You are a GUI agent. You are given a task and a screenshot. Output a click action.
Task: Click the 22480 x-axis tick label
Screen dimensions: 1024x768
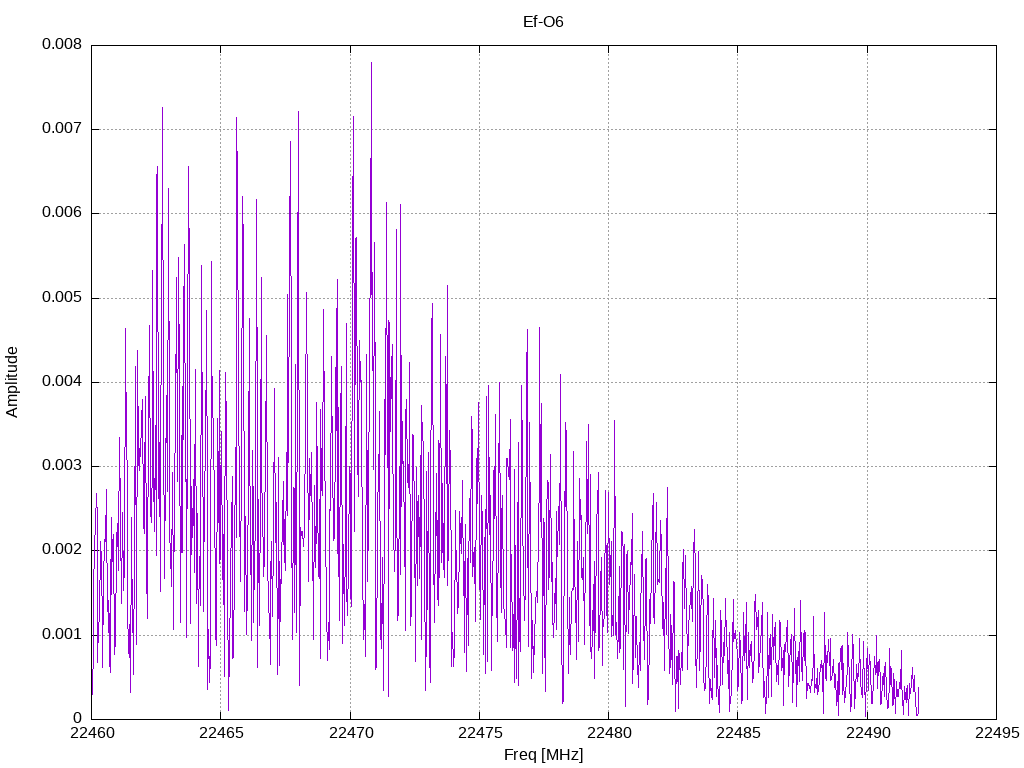tap(609, 733)
